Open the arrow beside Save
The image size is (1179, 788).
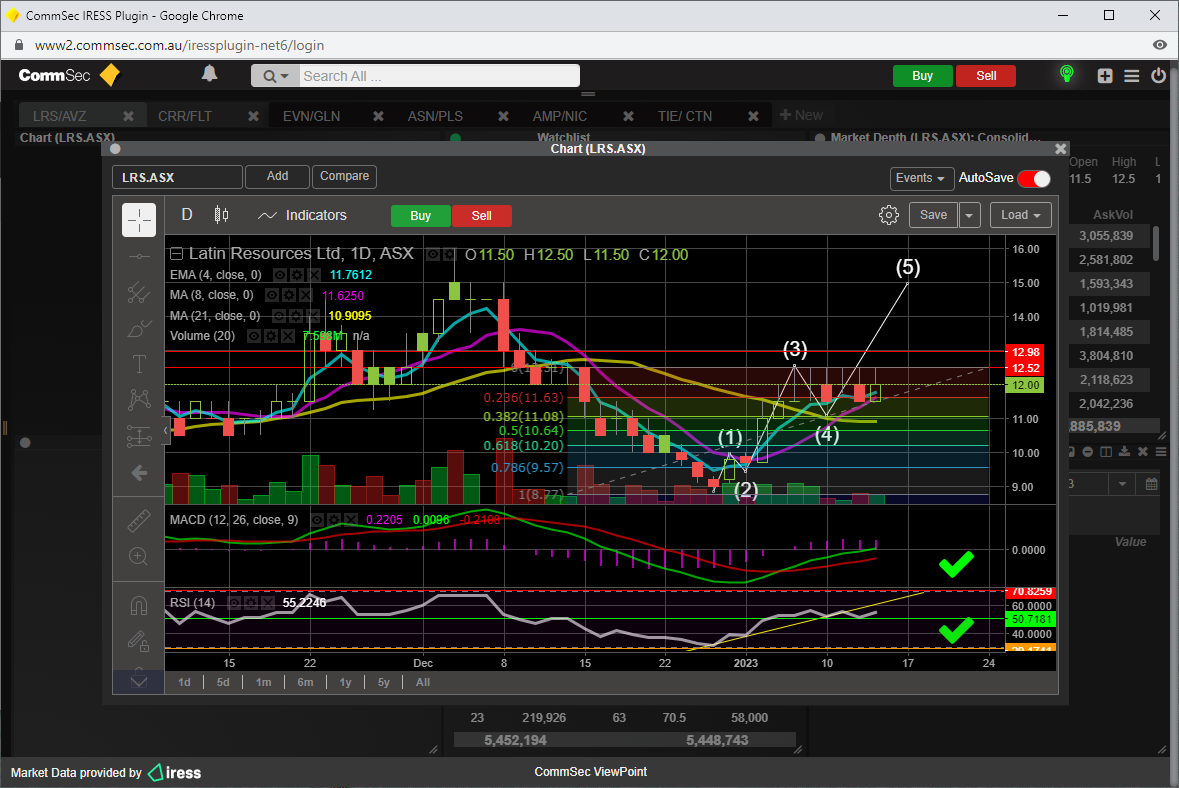click(x=970, y=215)
